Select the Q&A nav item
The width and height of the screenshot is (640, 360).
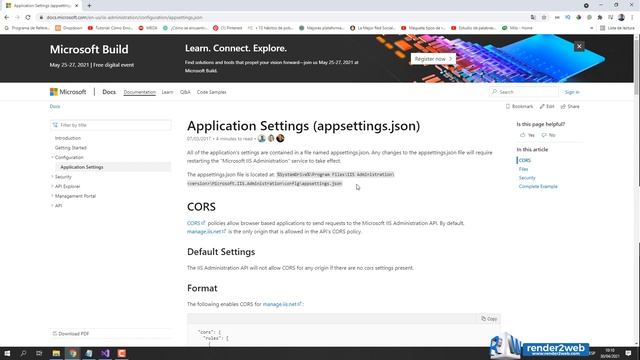coord(185,92)
